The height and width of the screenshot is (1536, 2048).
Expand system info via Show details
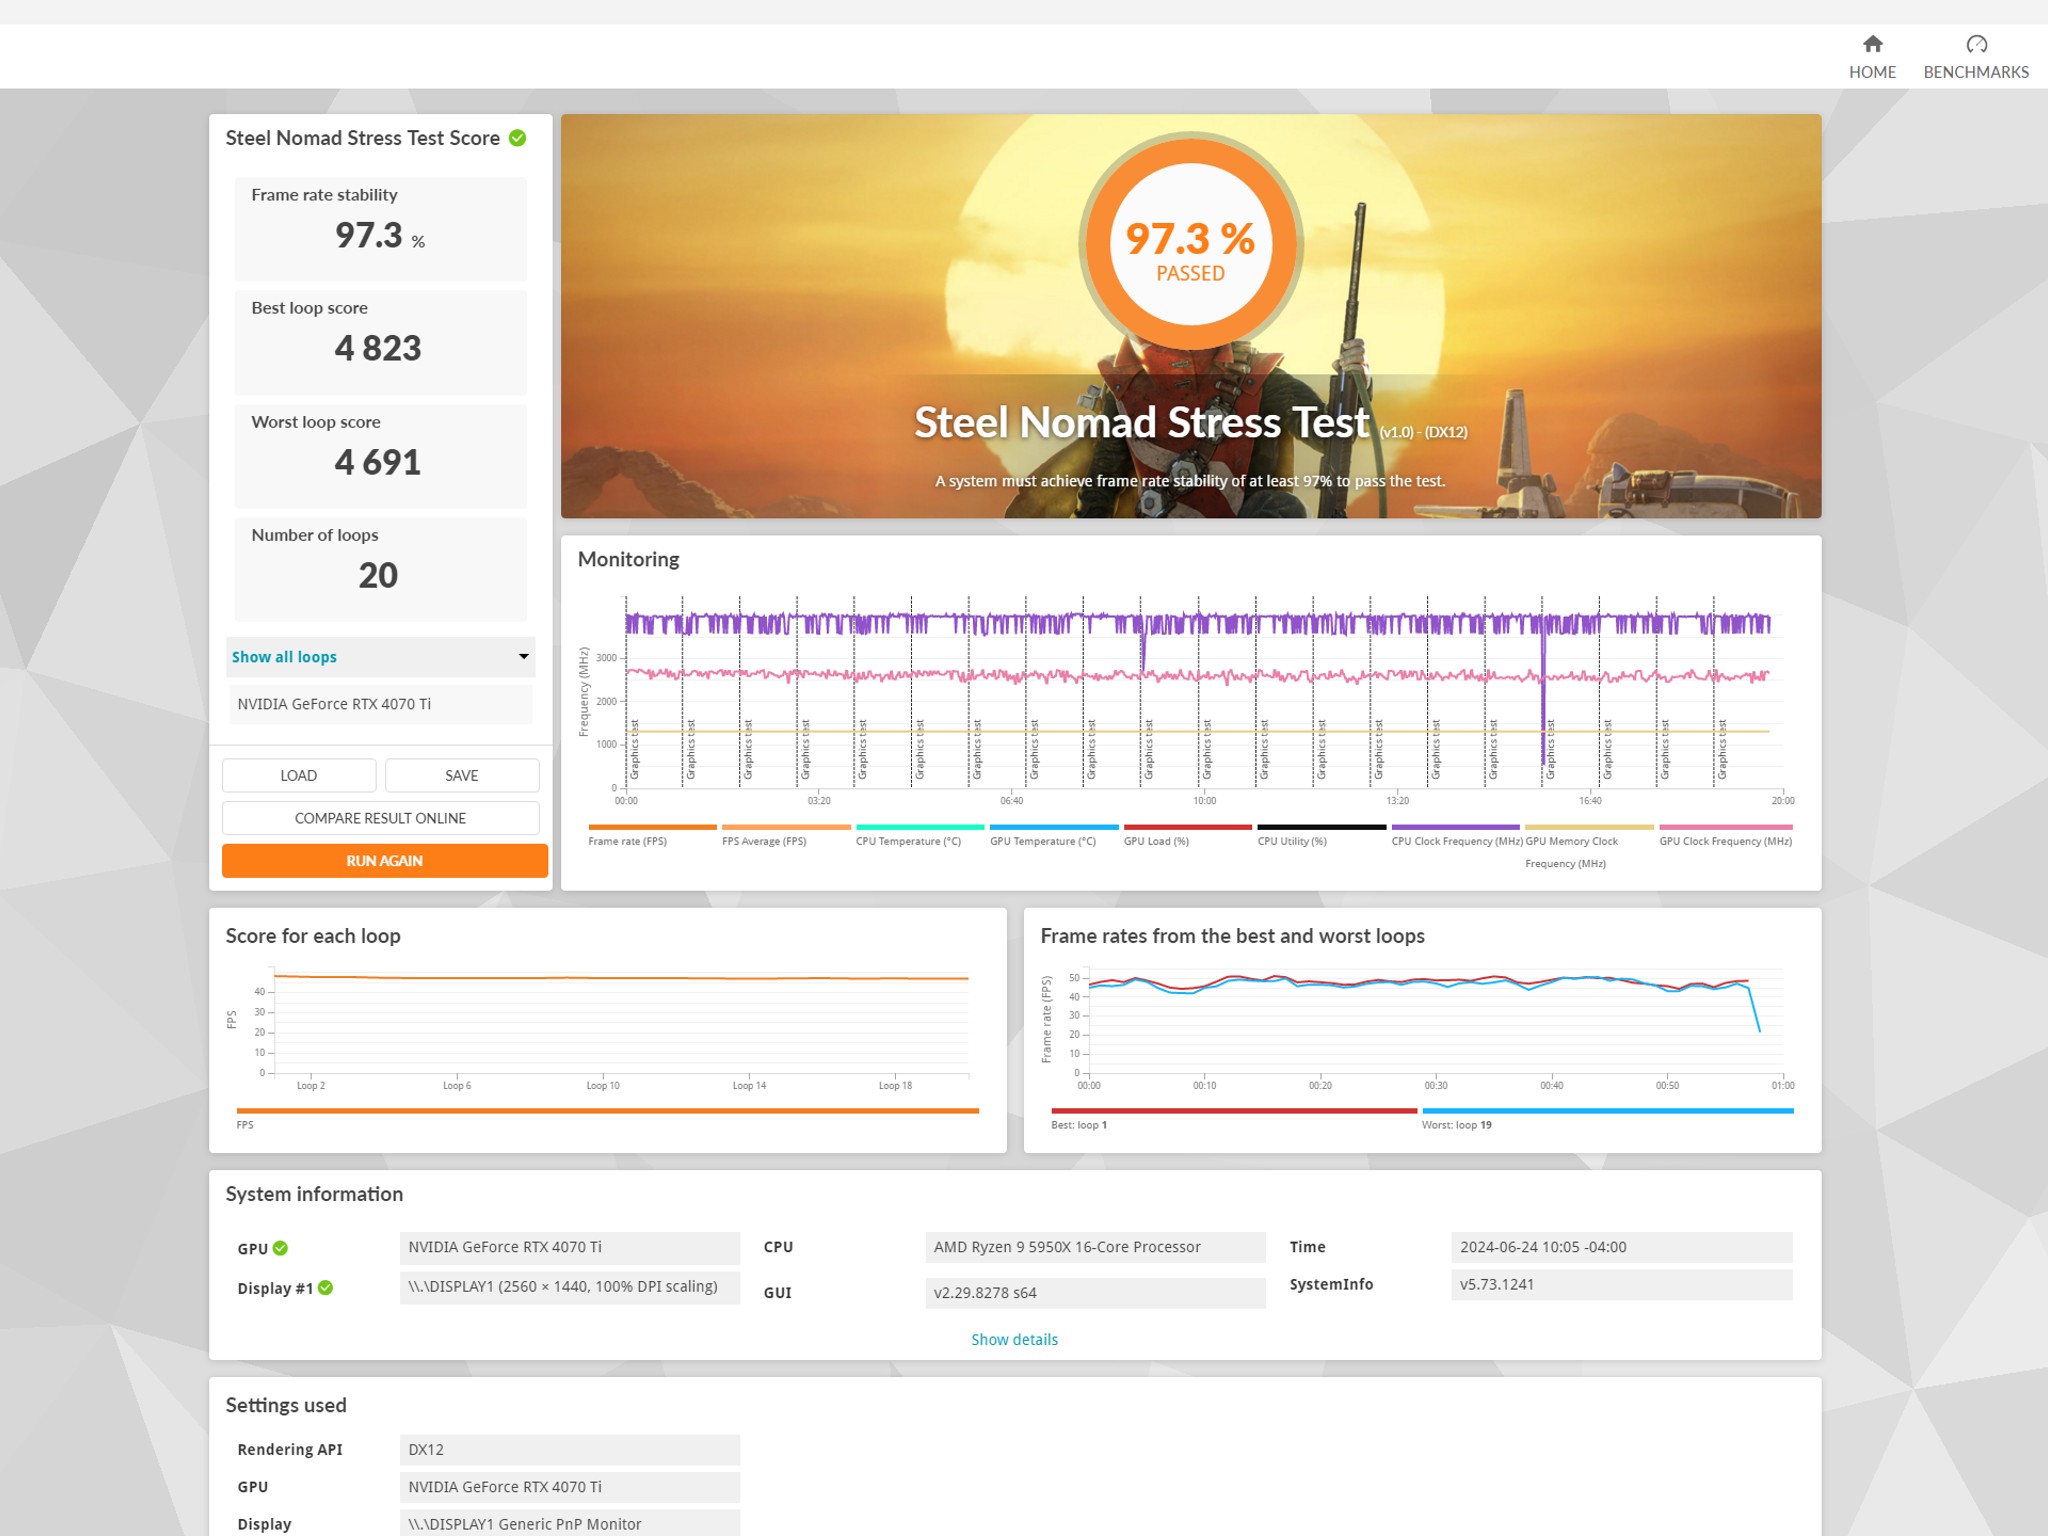tap(1014, 1339)
